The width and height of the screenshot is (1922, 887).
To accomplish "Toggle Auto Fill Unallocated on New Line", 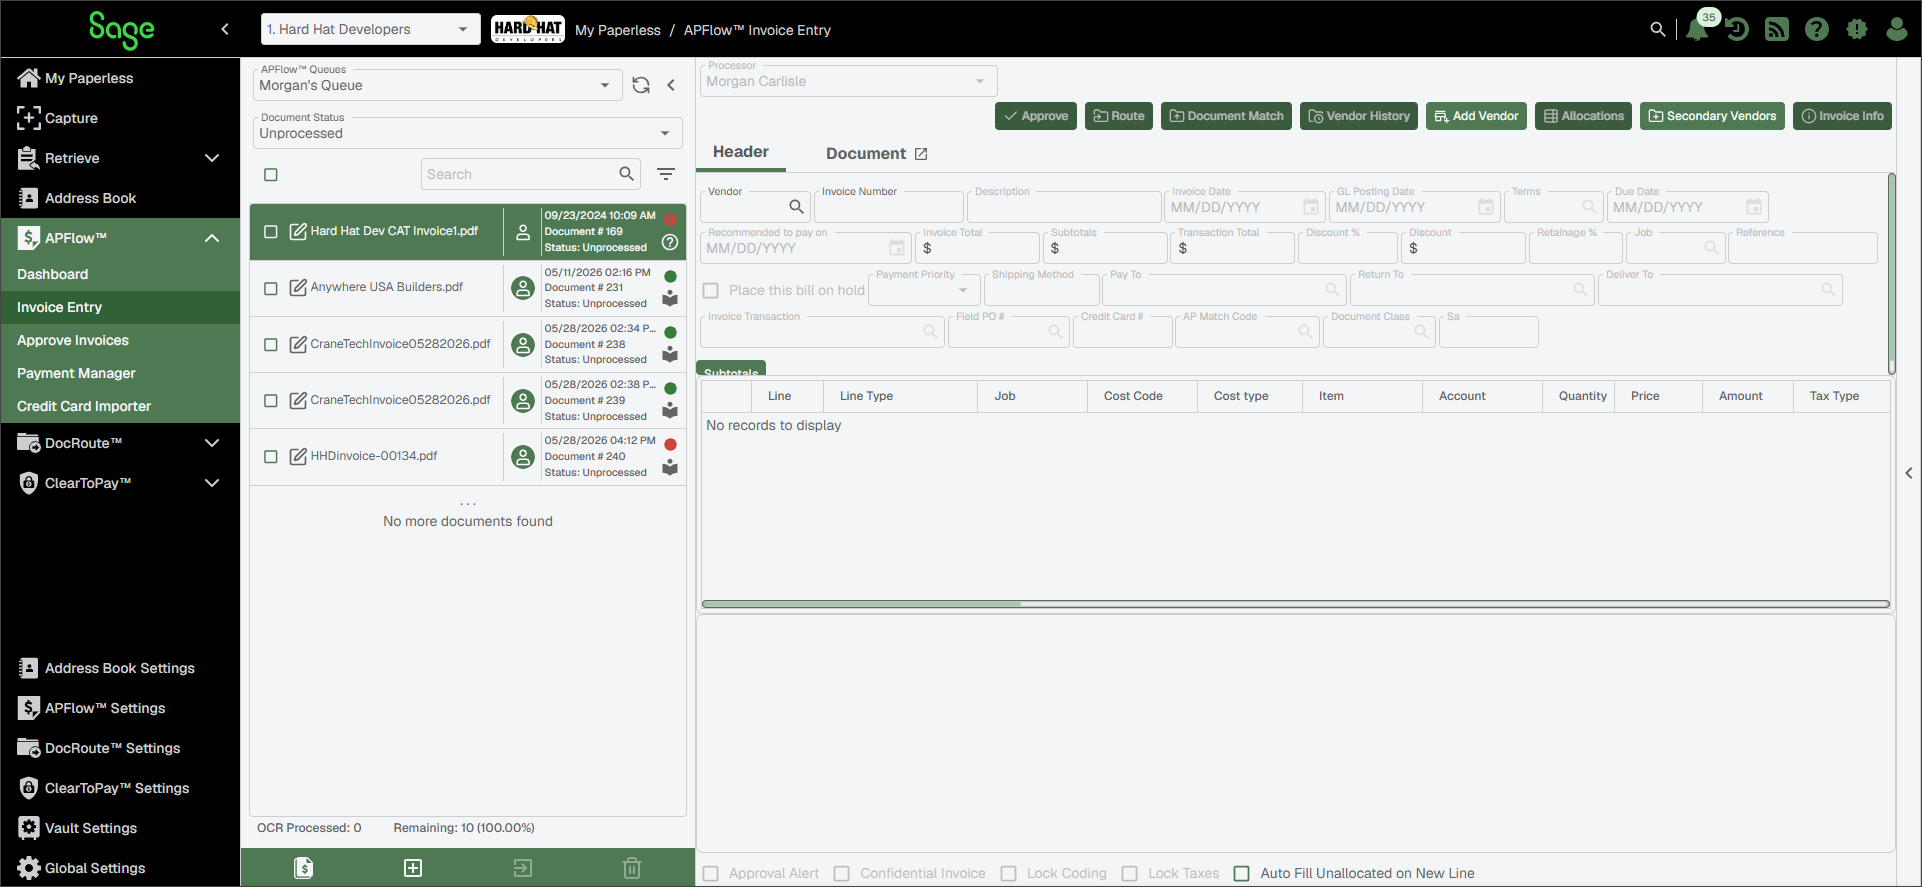I will (1242, 873).
